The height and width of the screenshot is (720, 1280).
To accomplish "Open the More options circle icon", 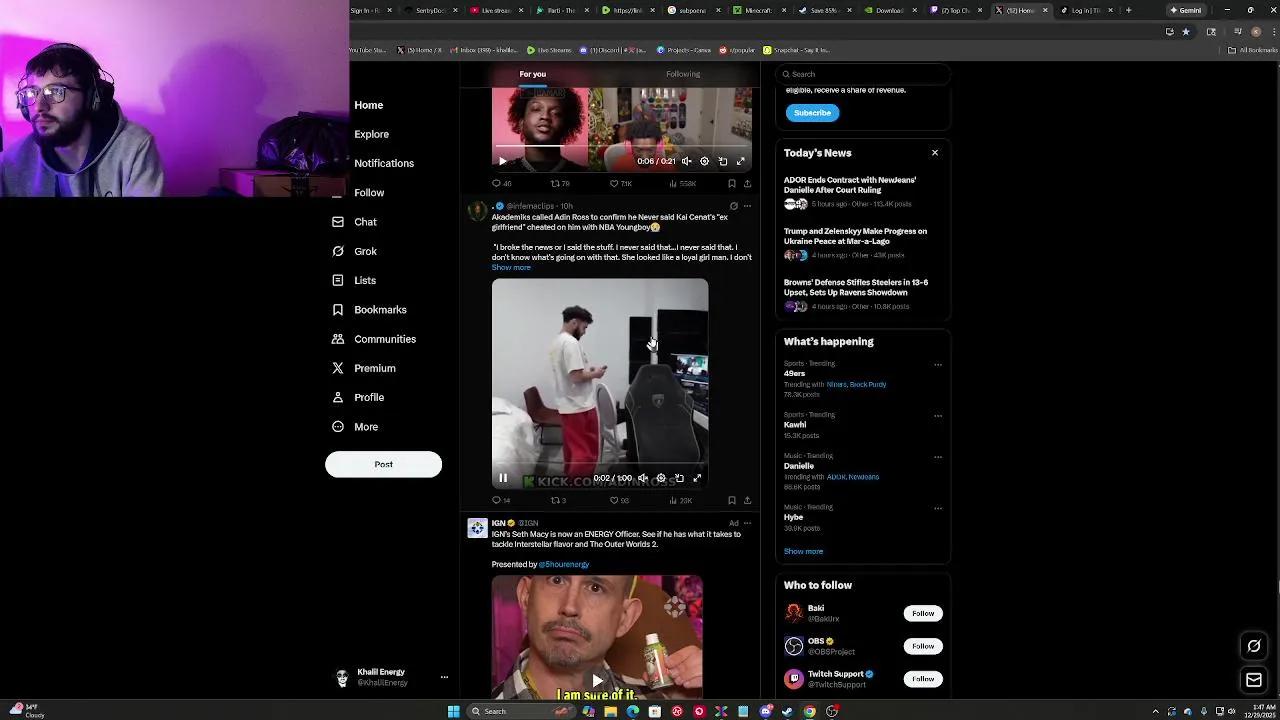I will [x=338, y=427].
